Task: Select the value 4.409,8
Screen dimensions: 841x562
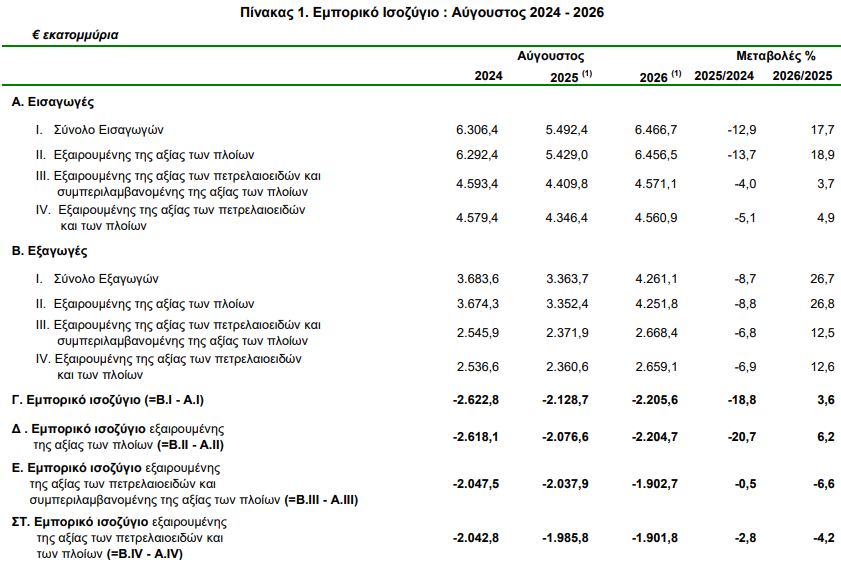Action: click(x=566, y=184)
